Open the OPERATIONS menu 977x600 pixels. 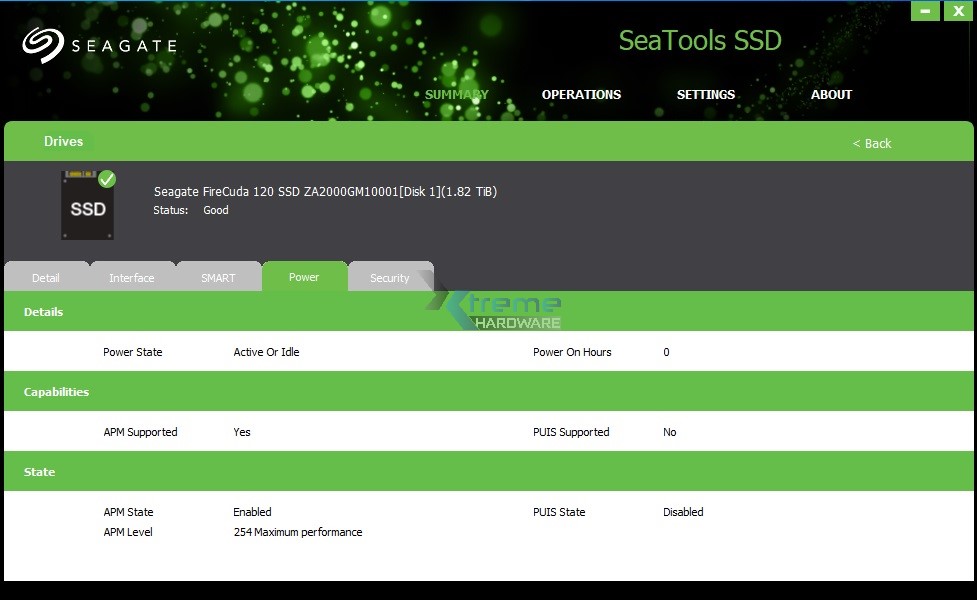click(x=581, y=94)
